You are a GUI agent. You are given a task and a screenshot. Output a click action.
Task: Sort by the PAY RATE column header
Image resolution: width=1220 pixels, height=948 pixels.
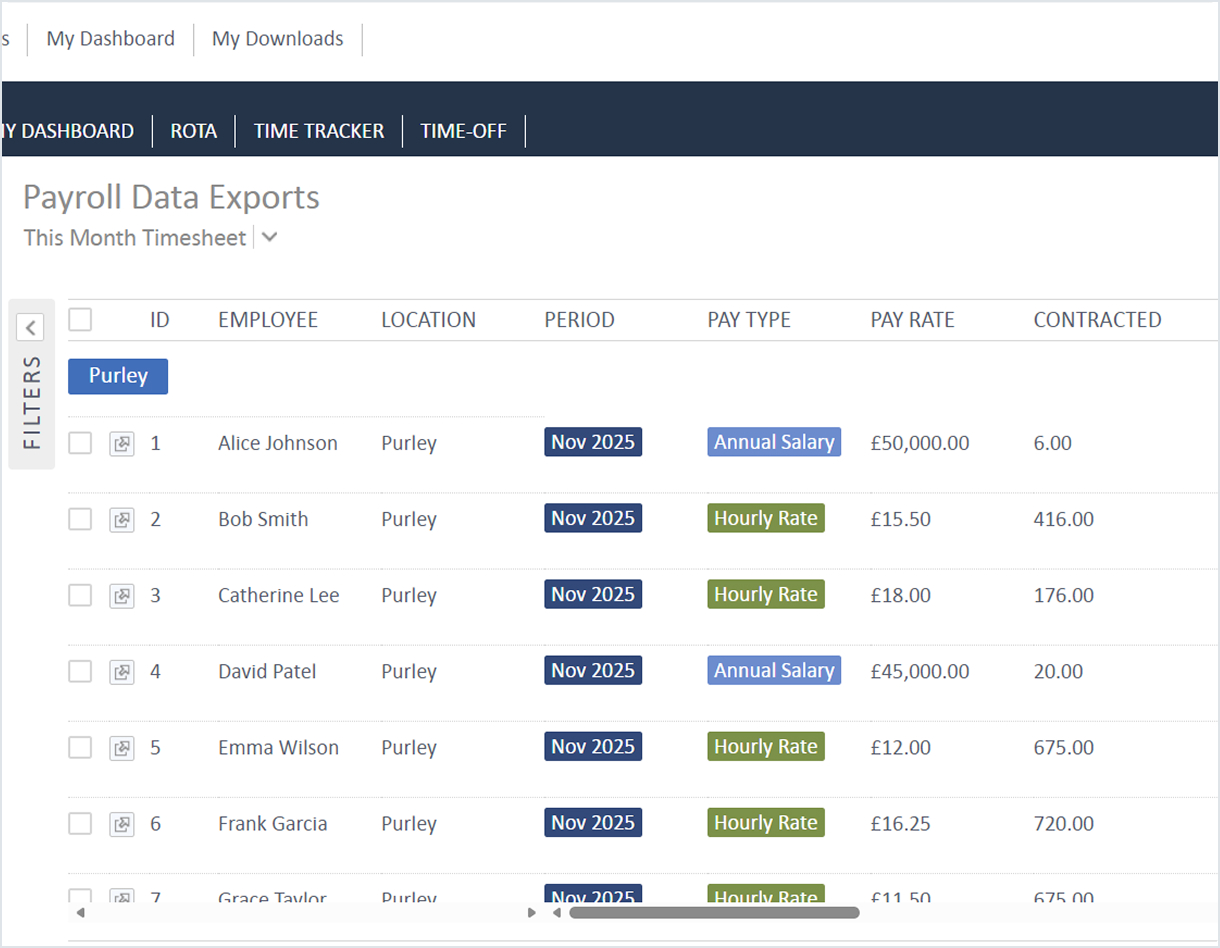coord(912,320)
